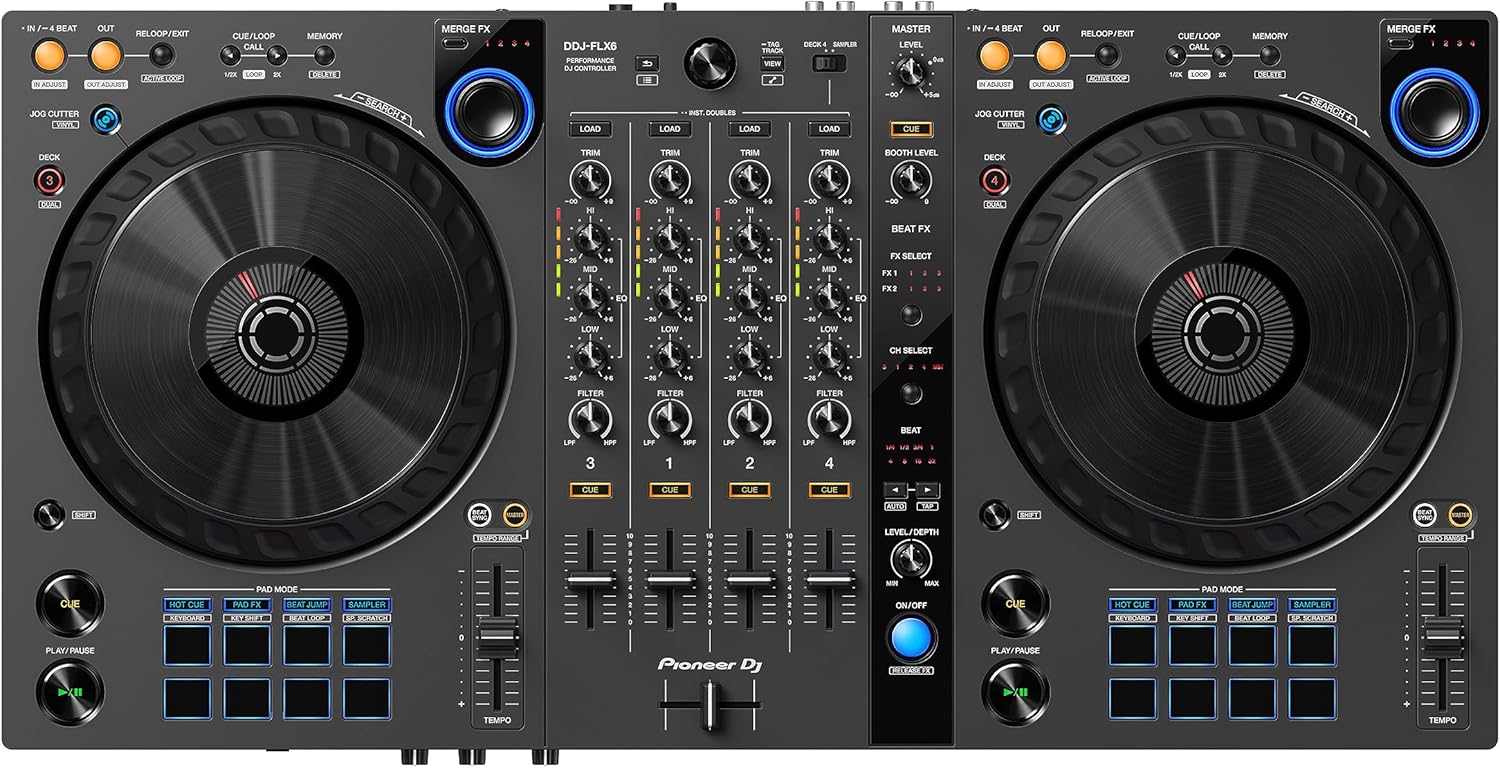
Task: Engage JOG CUTTER on left deck
Action: click(104, 119)
